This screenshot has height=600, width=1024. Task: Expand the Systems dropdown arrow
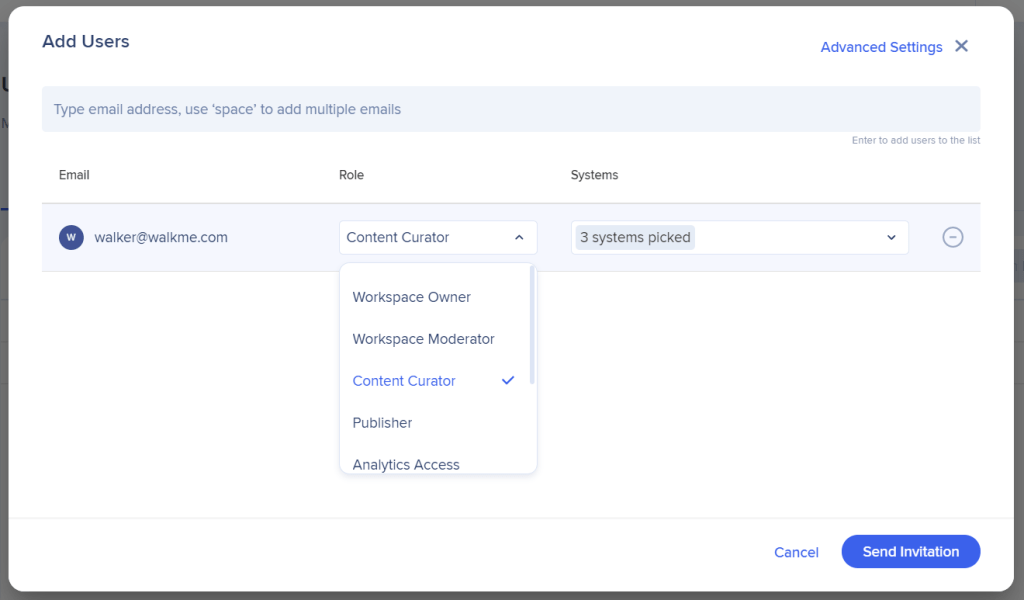coord(891,238)
